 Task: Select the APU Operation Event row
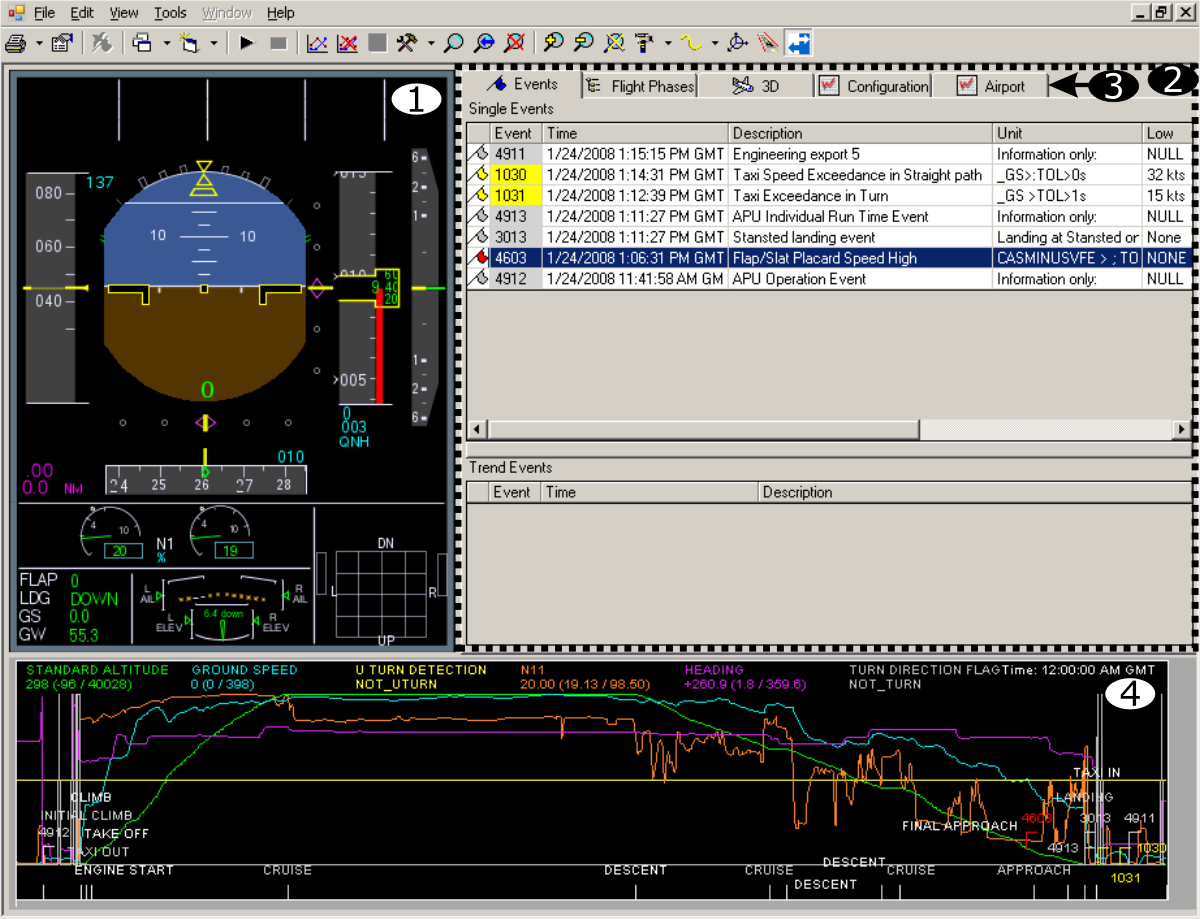[x=829, y=279]
